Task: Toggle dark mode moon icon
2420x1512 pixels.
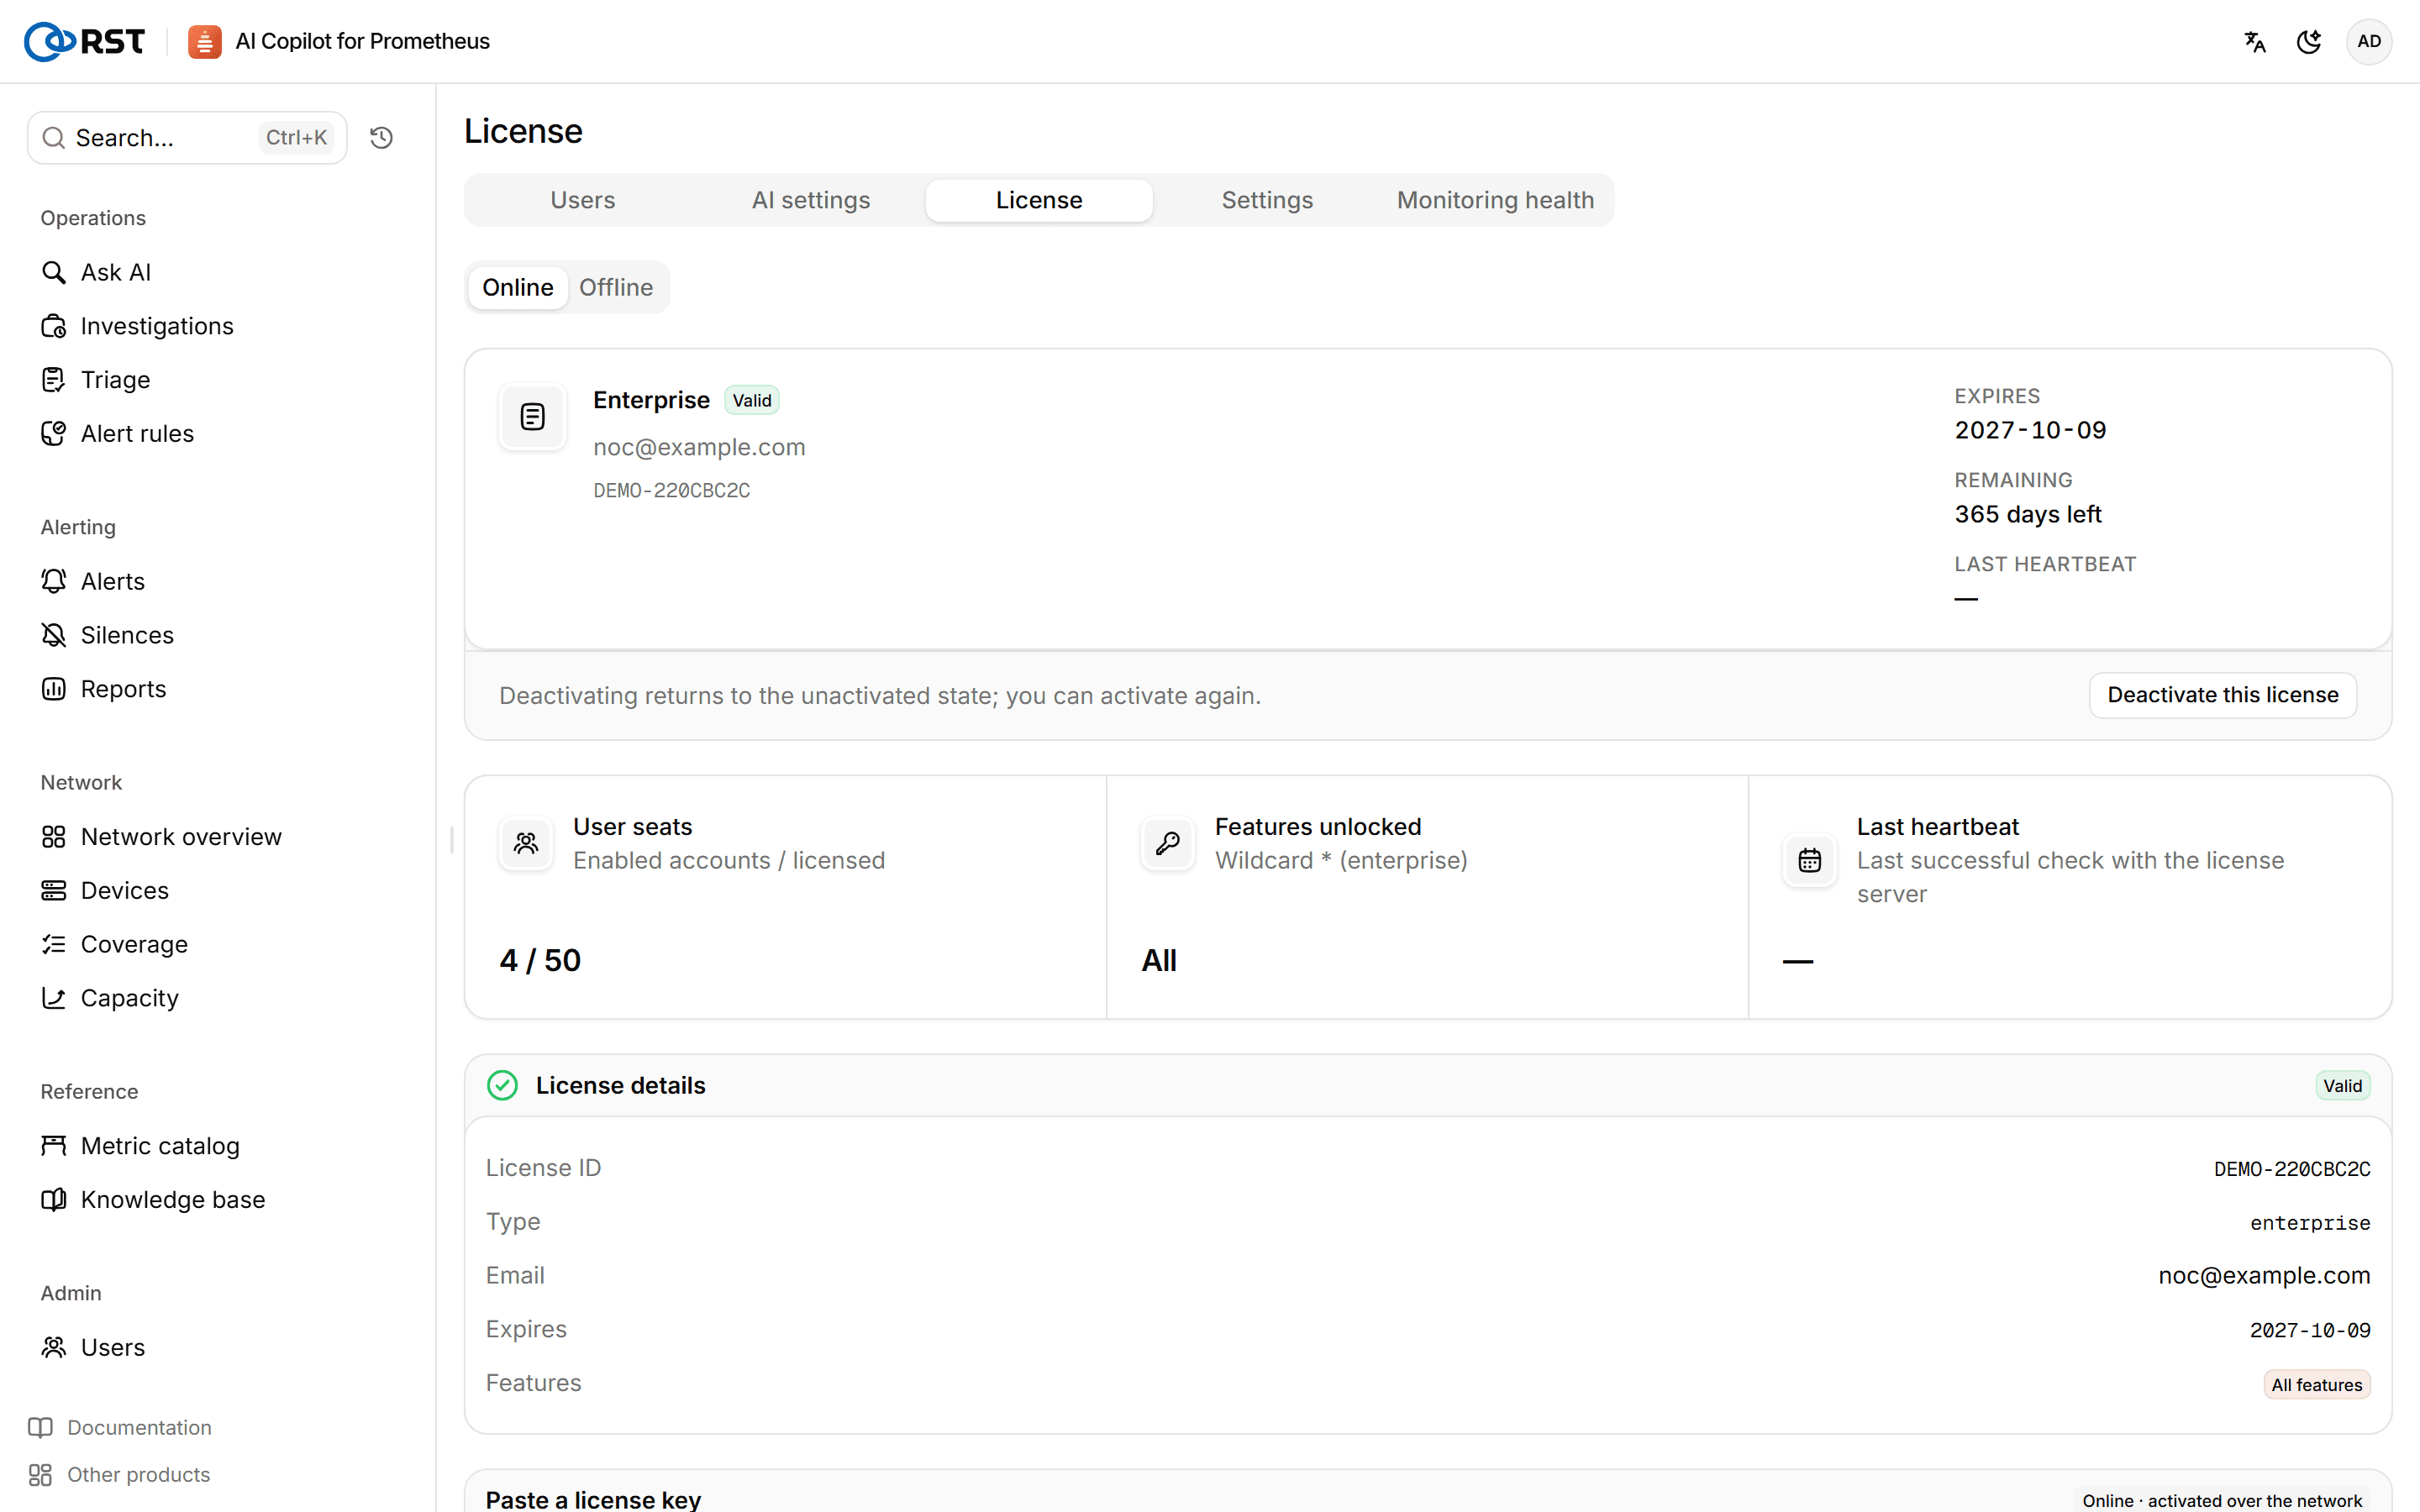Action: [x=2309, y=41]
